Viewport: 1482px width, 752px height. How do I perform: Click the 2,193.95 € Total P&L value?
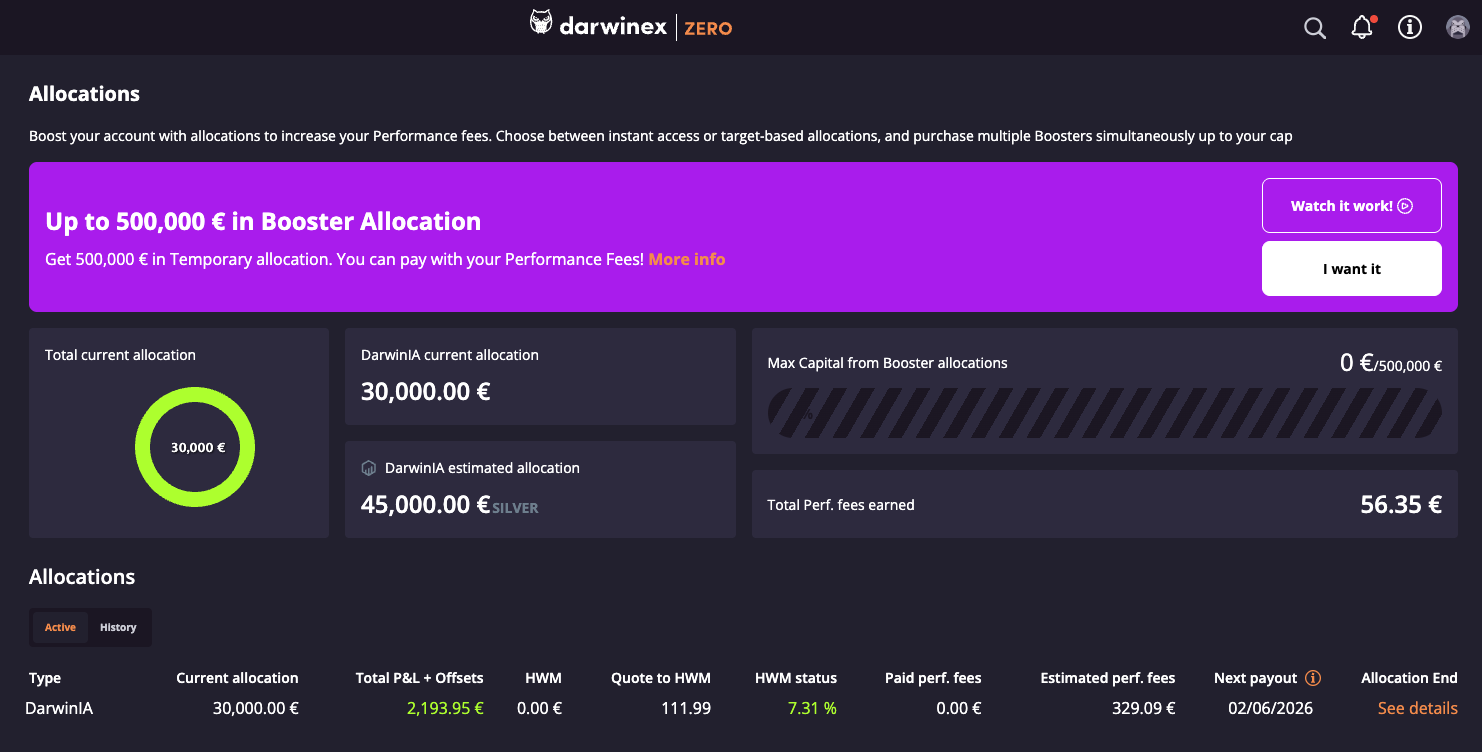pos(445,708)
